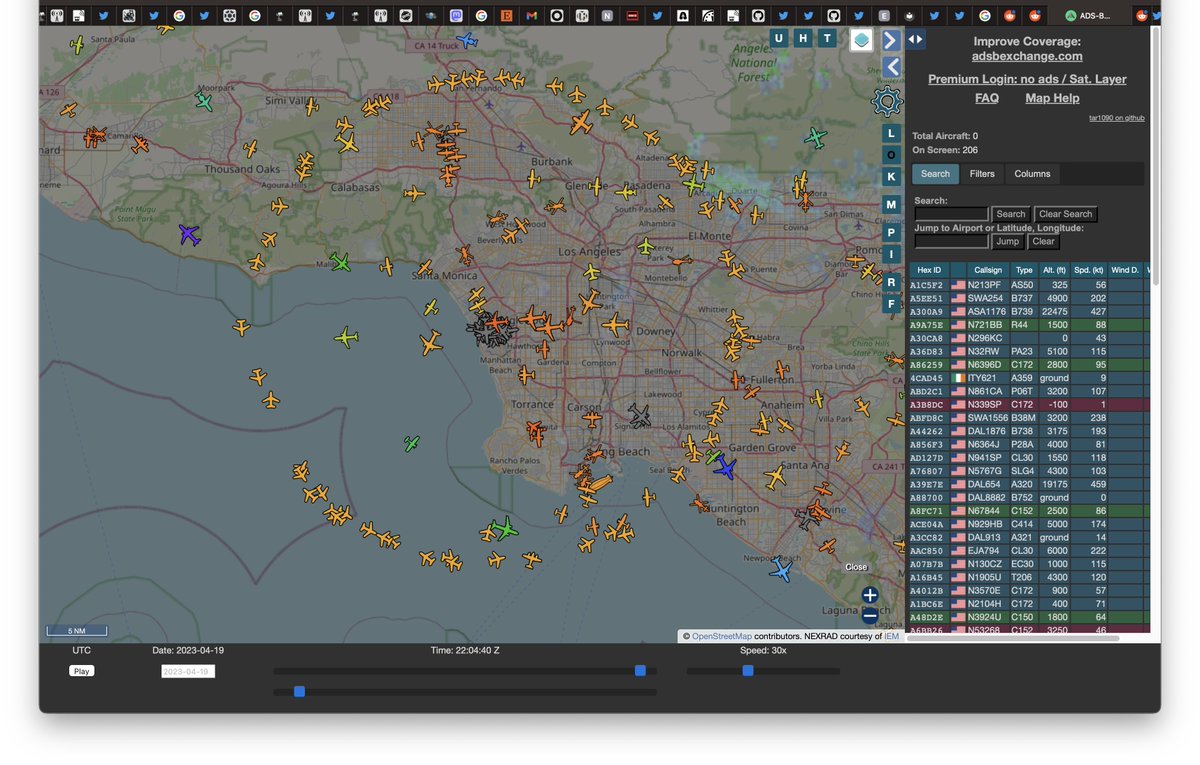Zoom out with the minus button
This screenshot has height=765, width=1200.
click(x=870, y=615)
